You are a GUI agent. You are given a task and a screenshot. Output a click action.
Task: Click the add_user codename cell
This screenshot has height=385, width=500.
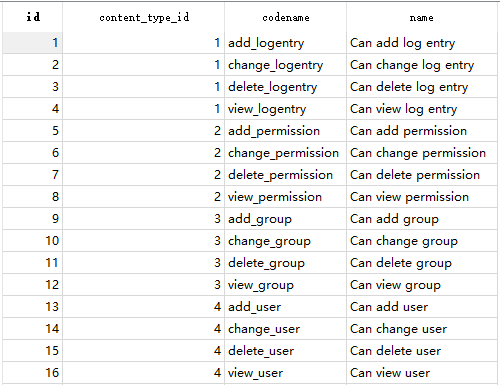[286, 307]
